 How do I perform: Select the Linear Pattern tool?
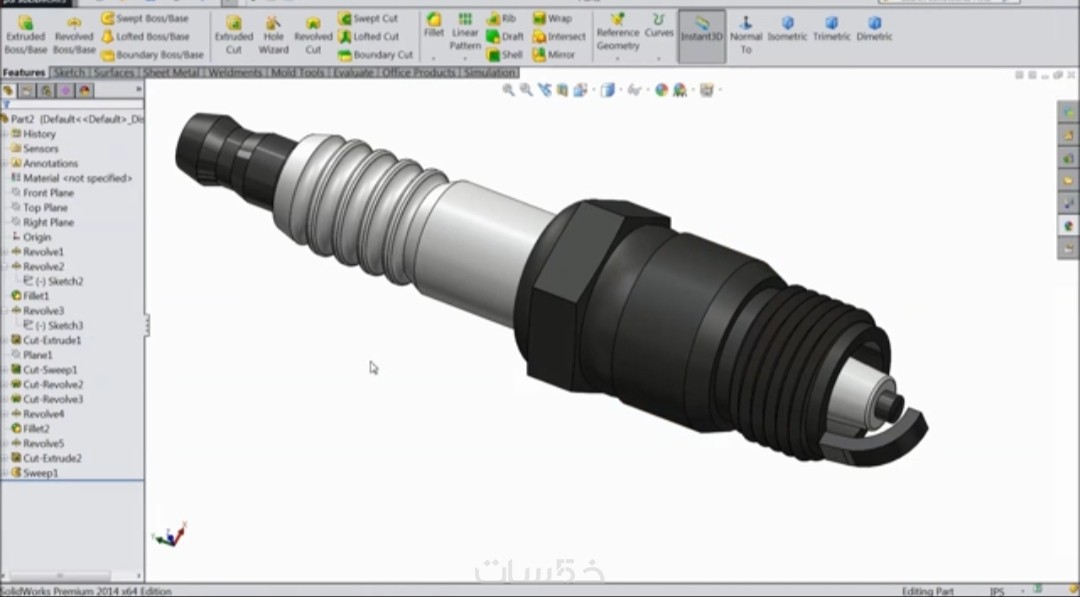point(465,32)
